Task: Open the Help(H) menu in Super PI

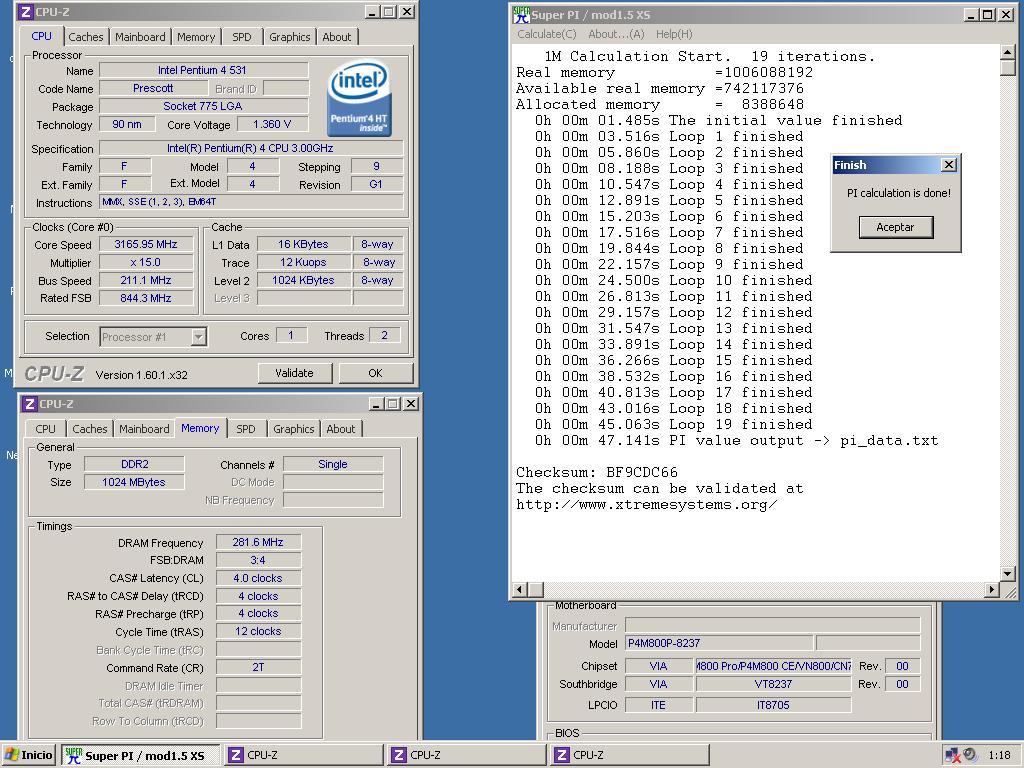Action: pyautogui.click(x=674, y=34)
